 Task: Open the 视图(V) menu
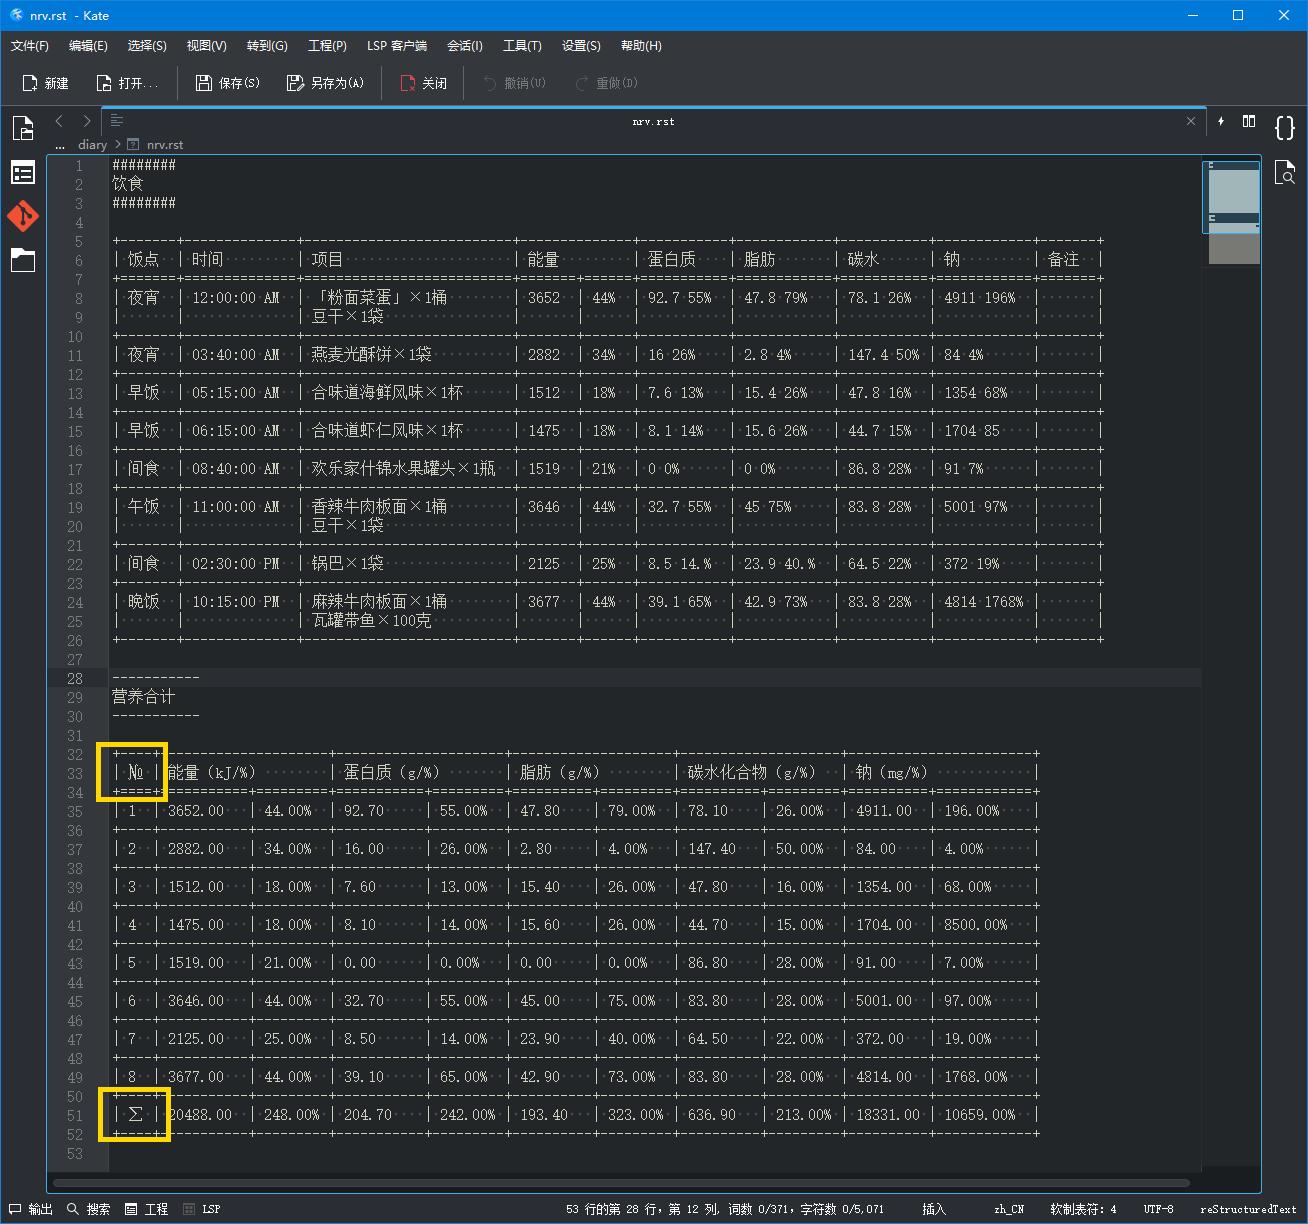207,46
